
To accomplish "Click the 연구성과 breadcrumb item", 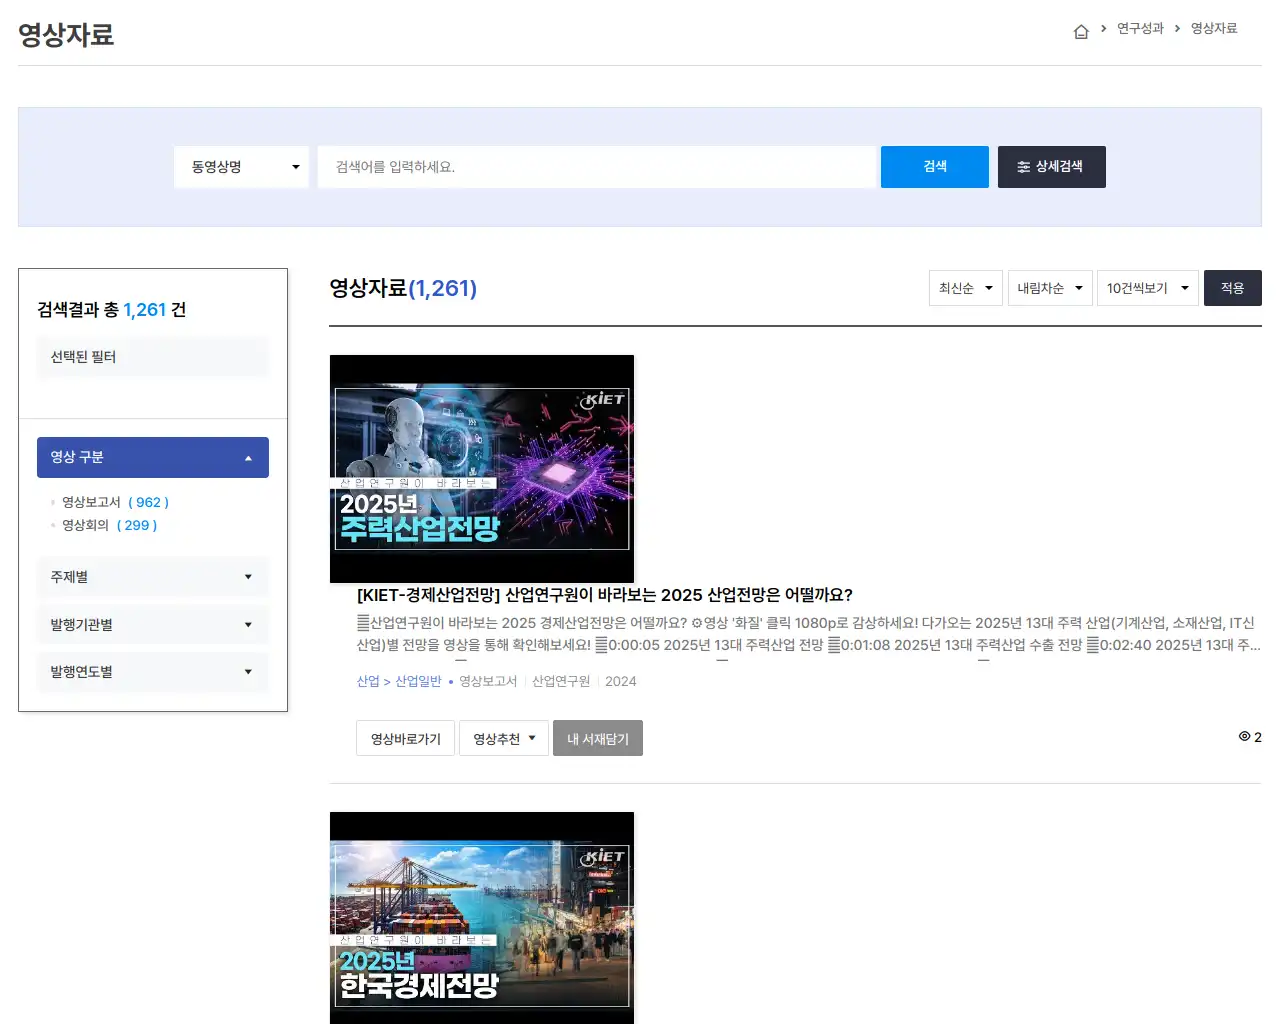I will (1140, 29).
